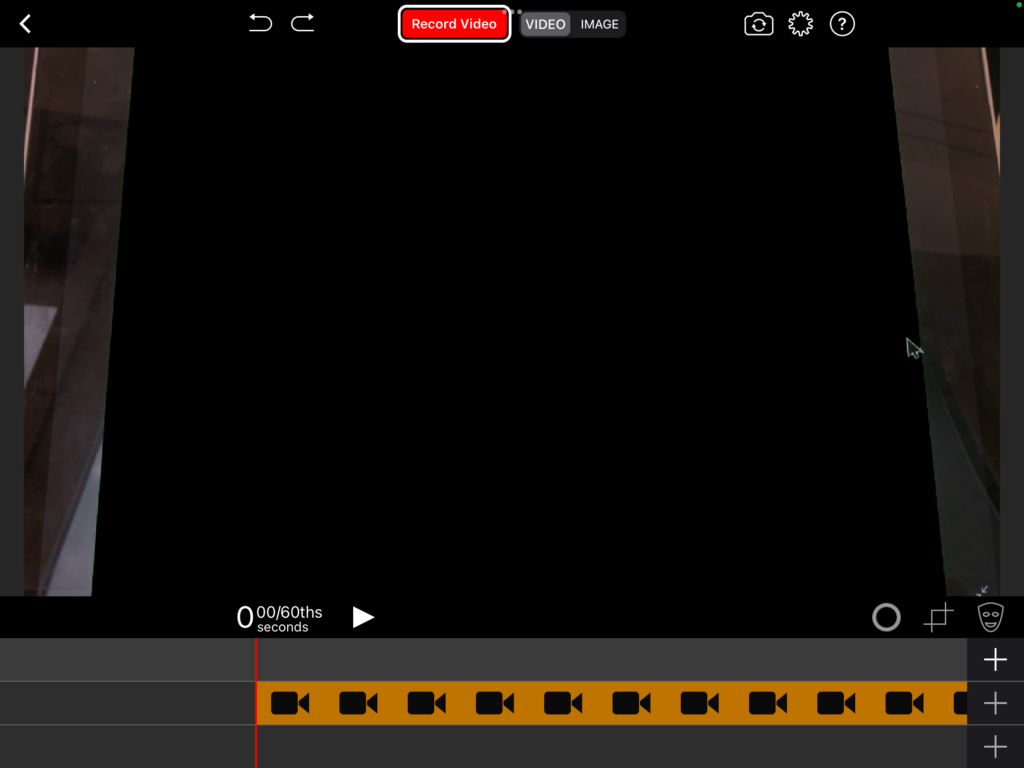
Task: Play the timeline preview
Action: [364, 617]
